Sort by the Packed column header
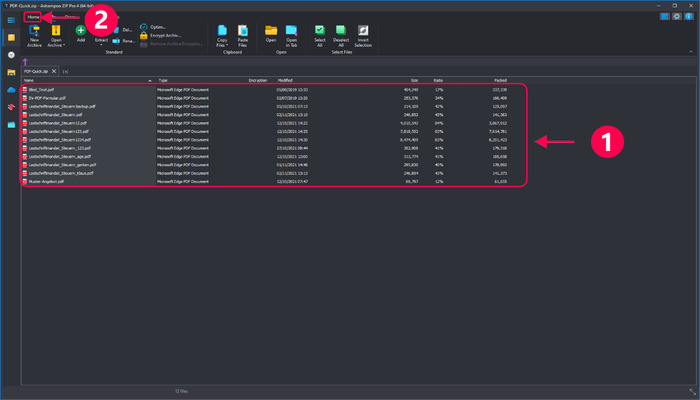Screen dimensions: 700x400 tap(500, 80)
